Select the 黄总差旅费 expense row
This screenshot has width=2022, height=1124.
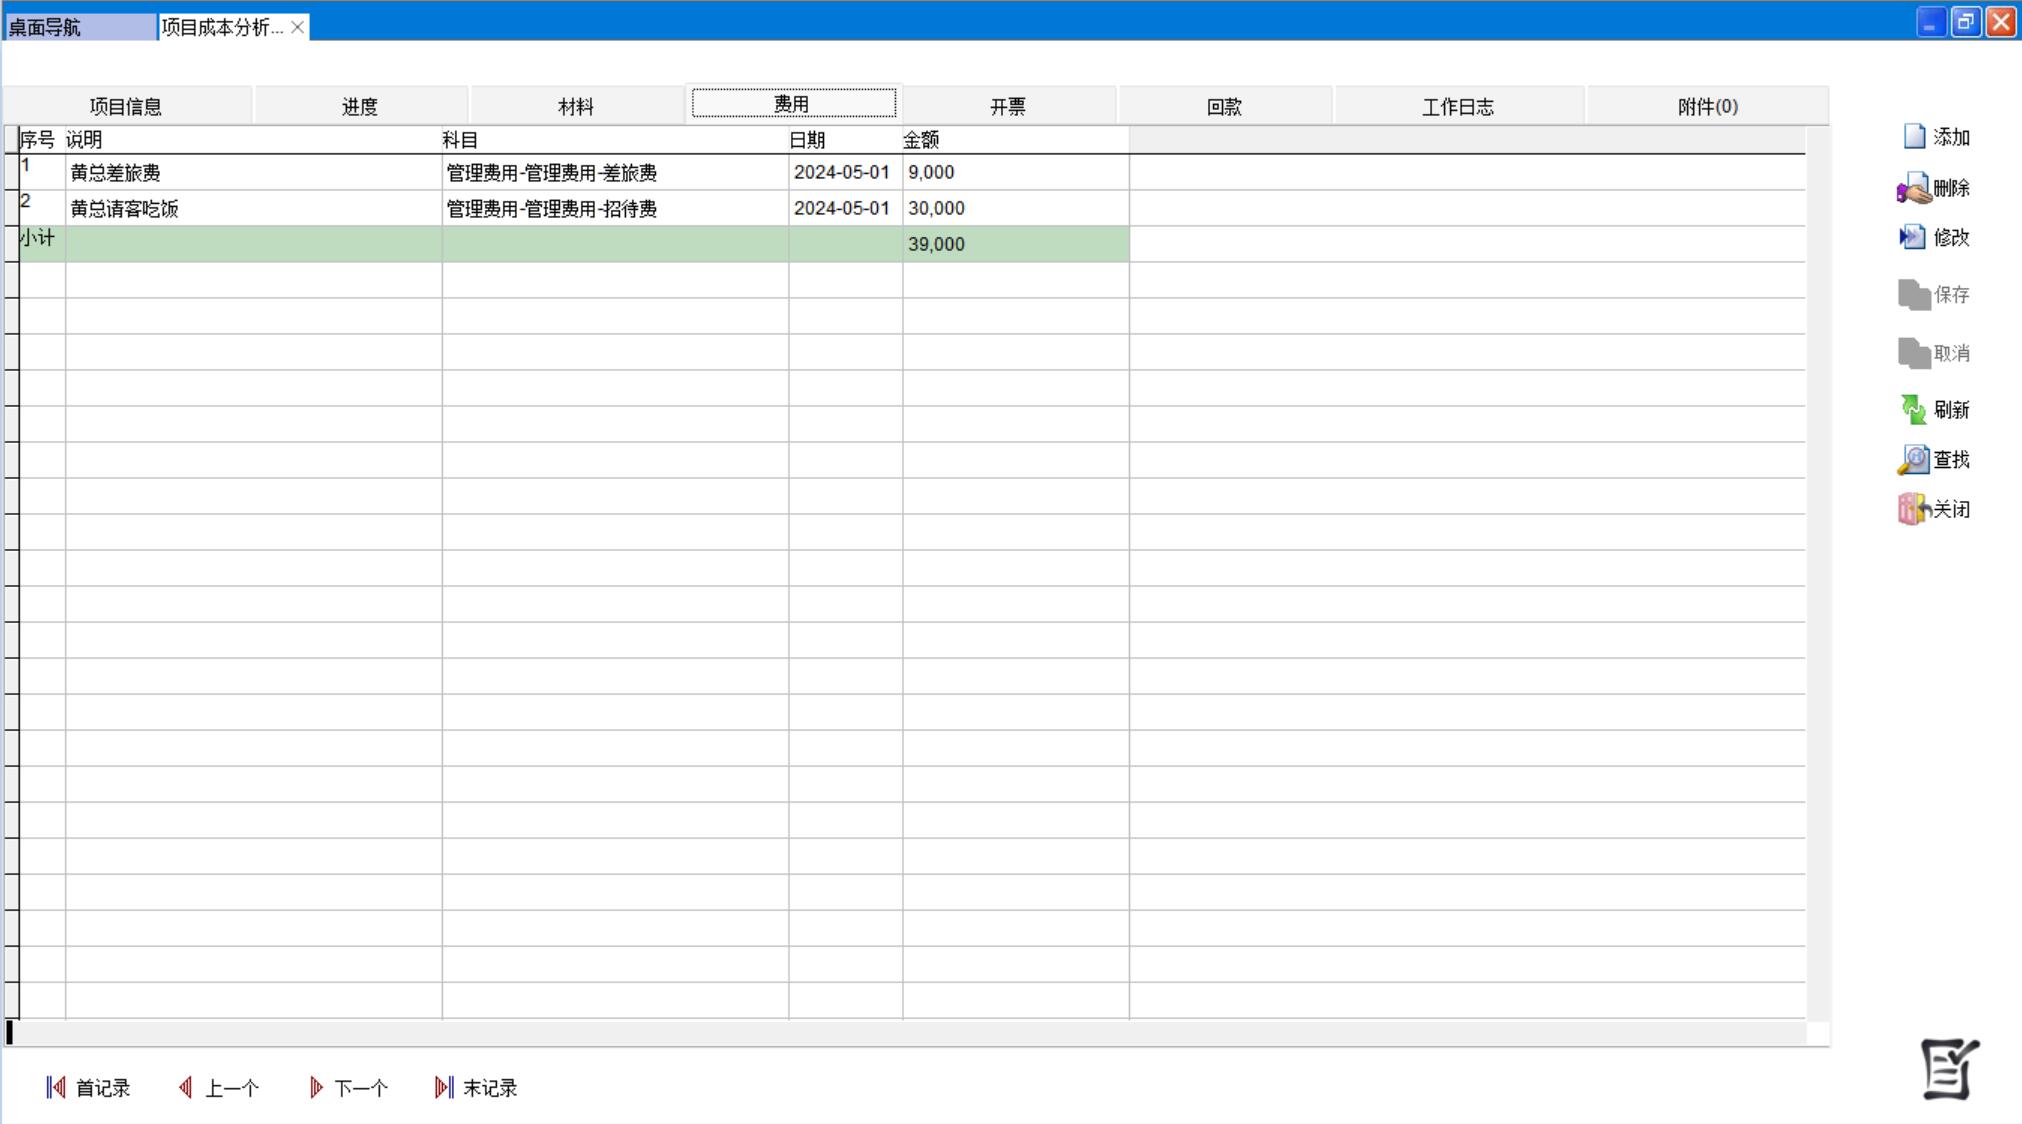point(116,173)
